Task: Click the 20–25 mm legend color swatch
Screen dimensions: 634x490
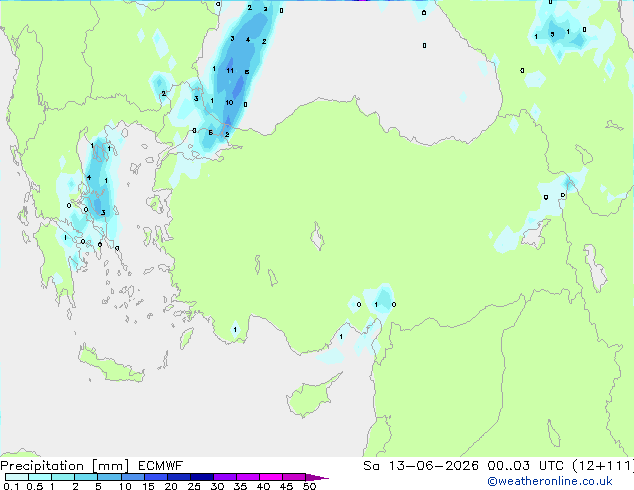Action: 178,477
